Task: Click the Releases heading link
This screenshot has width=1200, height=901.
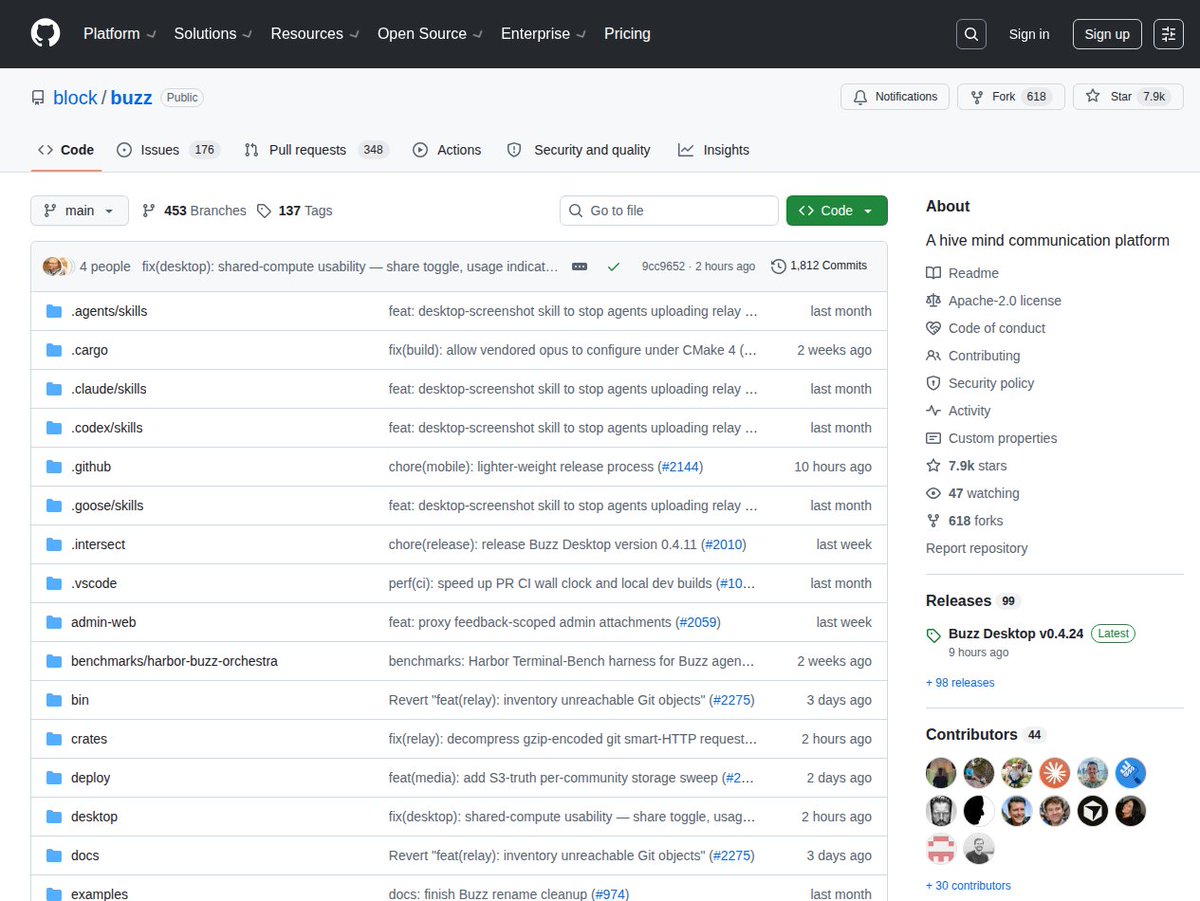Action: coord(958,601)
